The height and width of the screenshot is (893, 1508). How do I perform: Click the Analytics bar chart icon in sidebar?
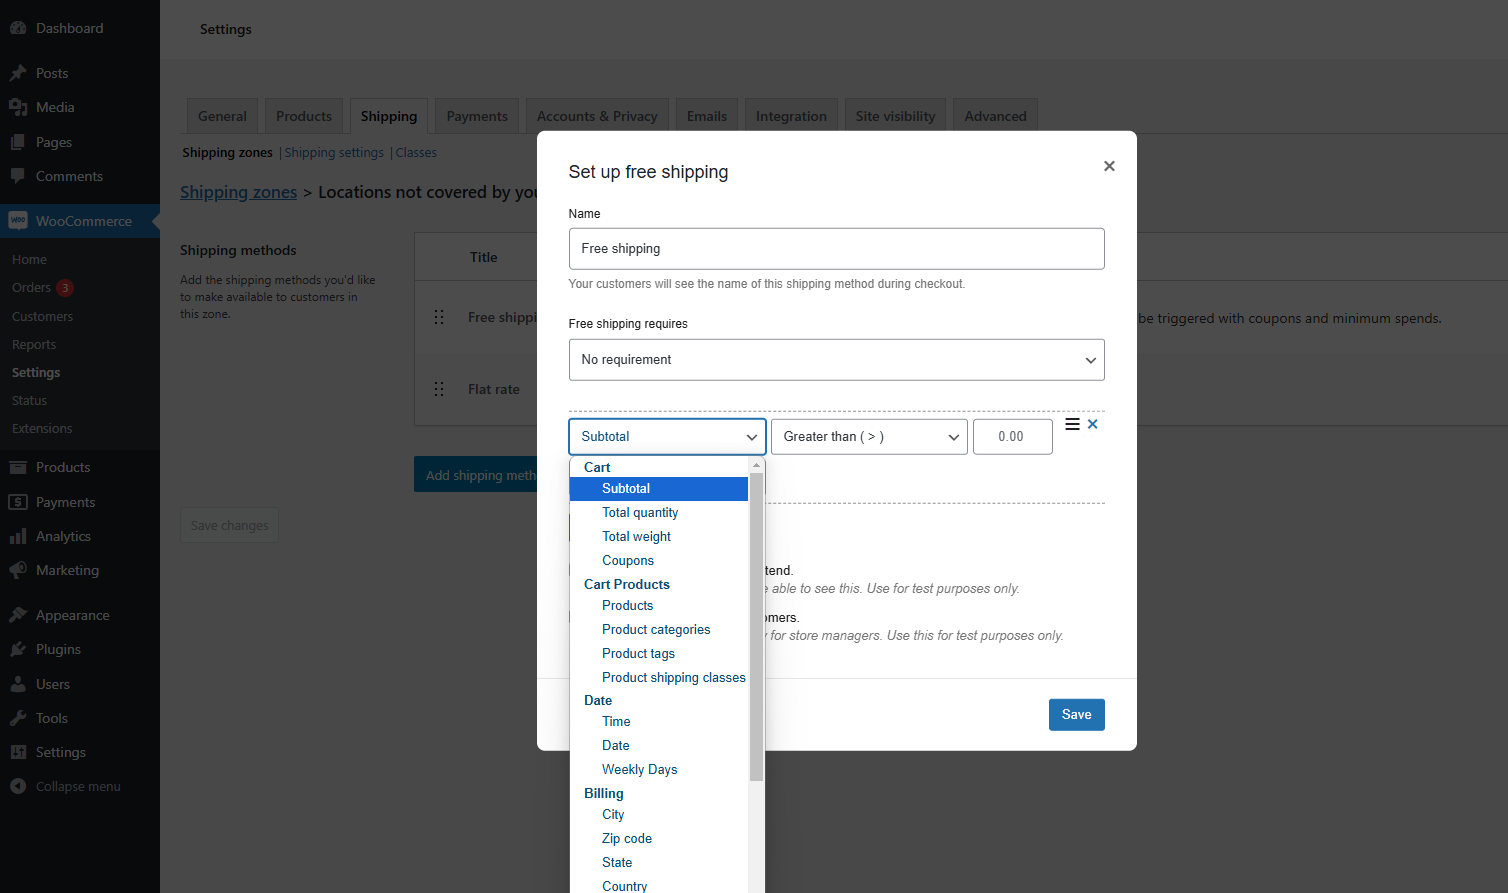coord(18,537)
